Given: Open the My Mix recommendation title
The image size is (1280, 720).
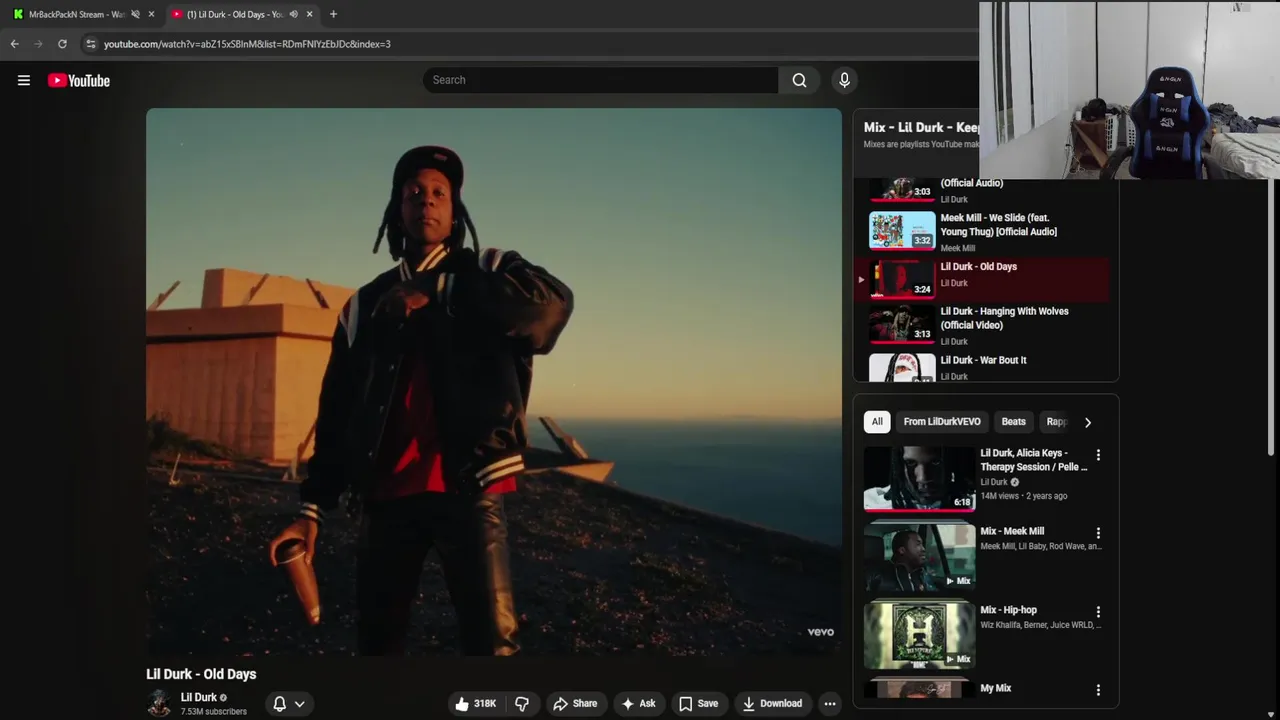Looking at the screenshot, I should [x=996, y=688].
